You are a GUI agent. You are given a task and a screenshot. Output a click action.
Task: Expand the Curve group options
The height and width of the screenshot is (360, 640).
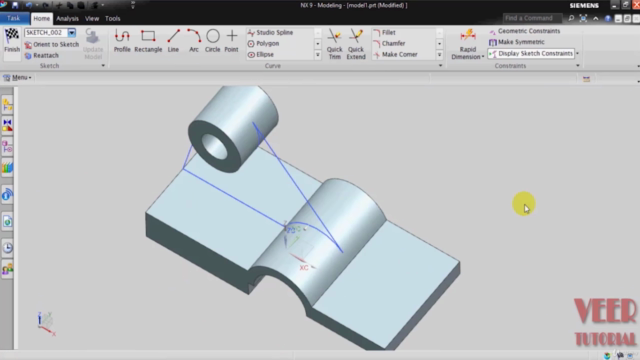click(440, 66)
